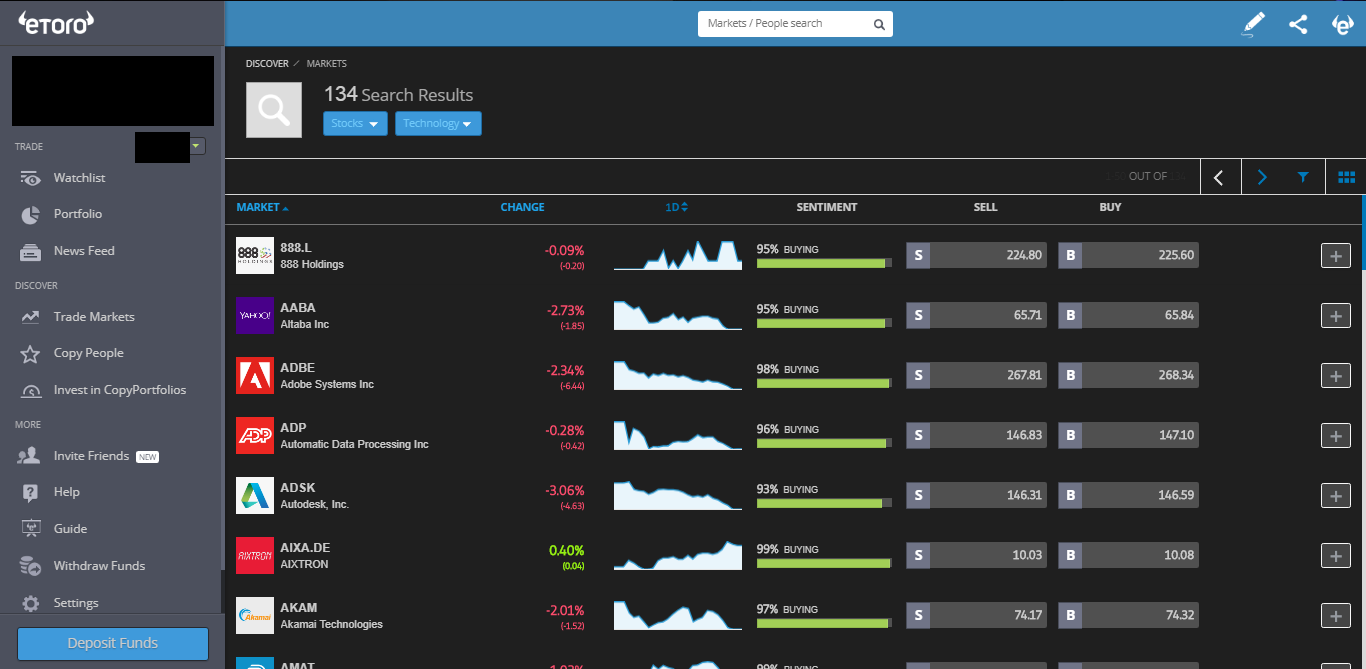Click the Buy button for ADP at 147.10

tap(1128, 435)
